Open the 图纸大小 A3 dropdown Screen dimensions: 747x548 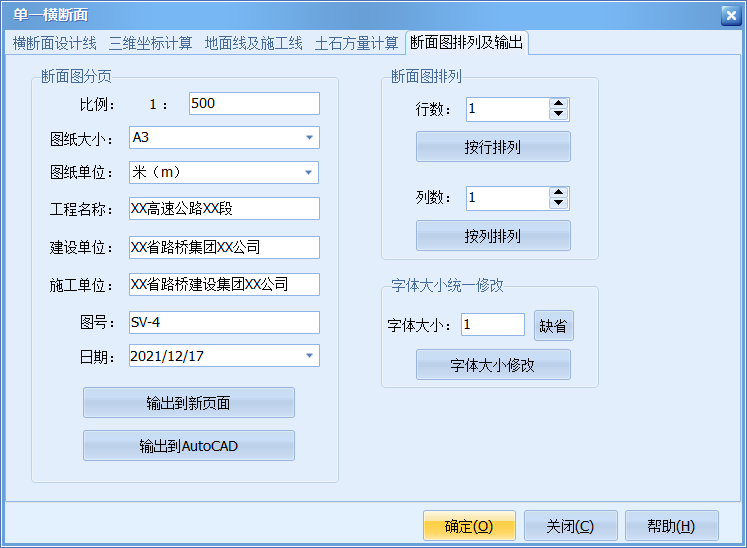[309, 137]
